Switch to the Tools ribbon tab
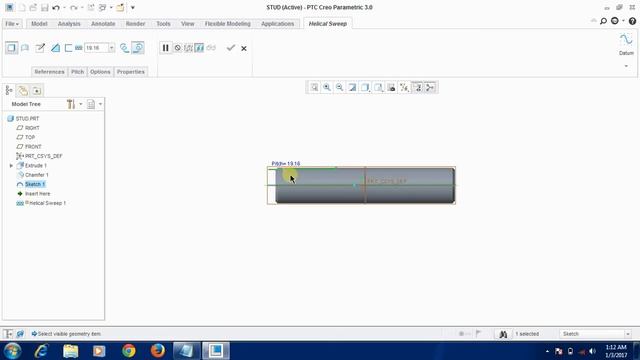This screenshot has height=360, width=640. click(x=163, y=24)
